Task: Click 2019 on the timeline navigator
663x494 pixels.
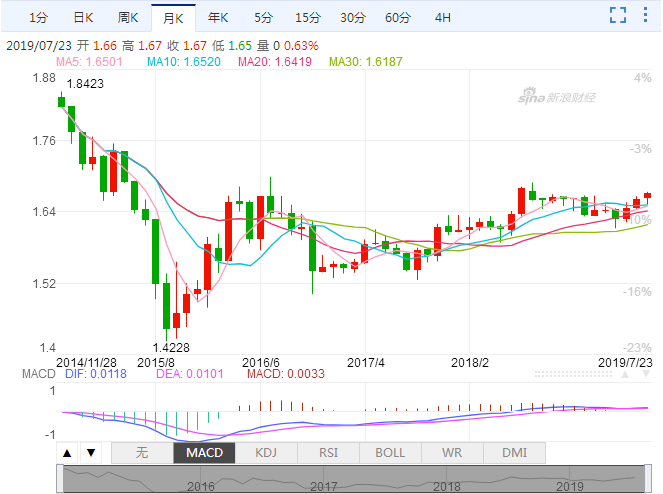Action: click(570, 487)
